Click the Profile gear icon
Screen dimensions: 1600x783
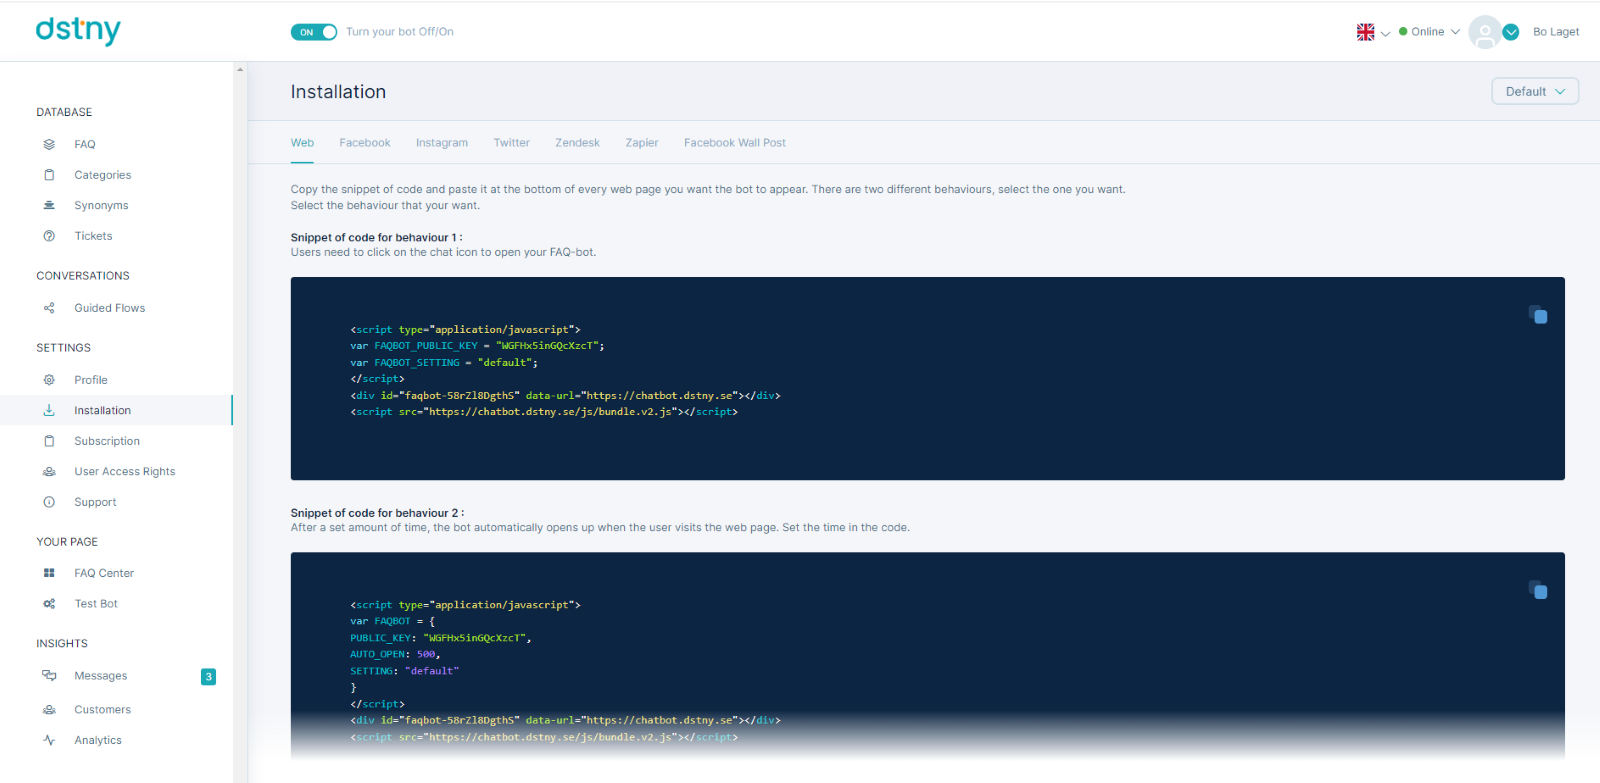49,380
